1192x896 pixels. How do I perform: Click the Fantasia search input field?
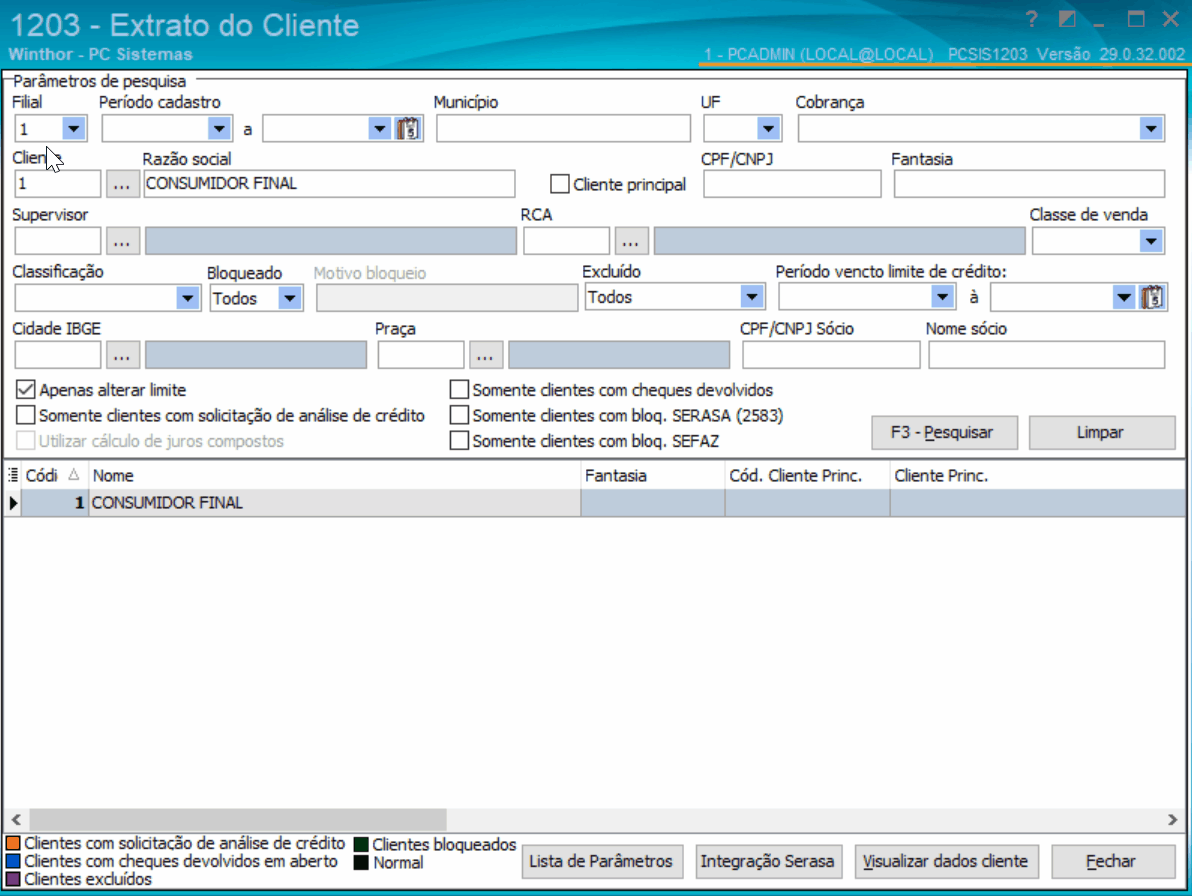(x=1029, y=184)
